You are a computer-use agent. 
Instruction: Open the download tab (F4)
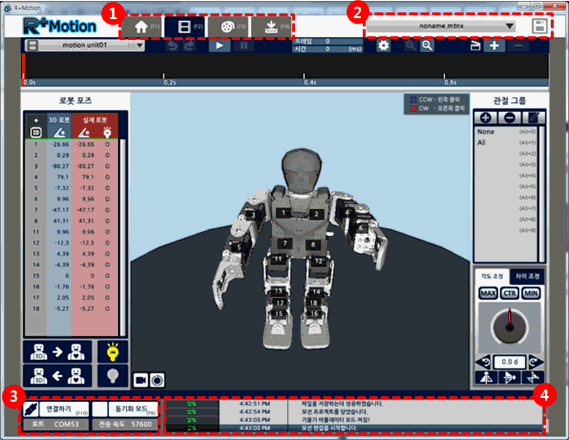pos(271,26)
